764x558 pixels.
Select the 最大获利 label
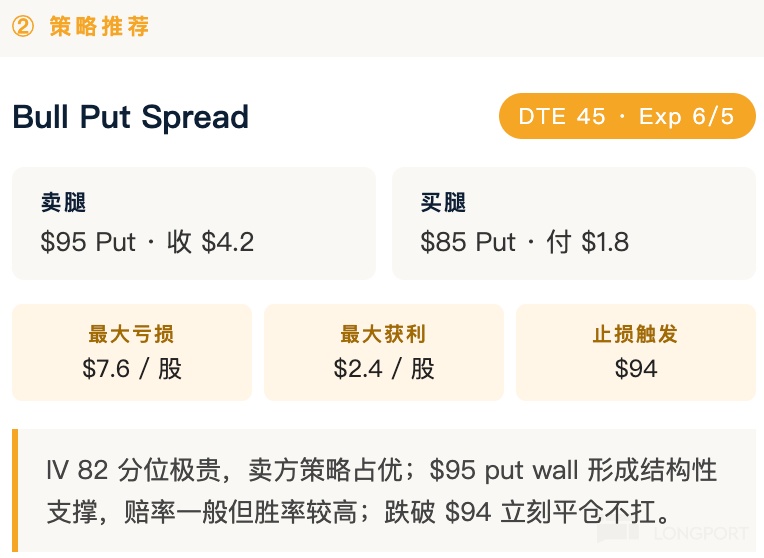(x=383, y=334)
